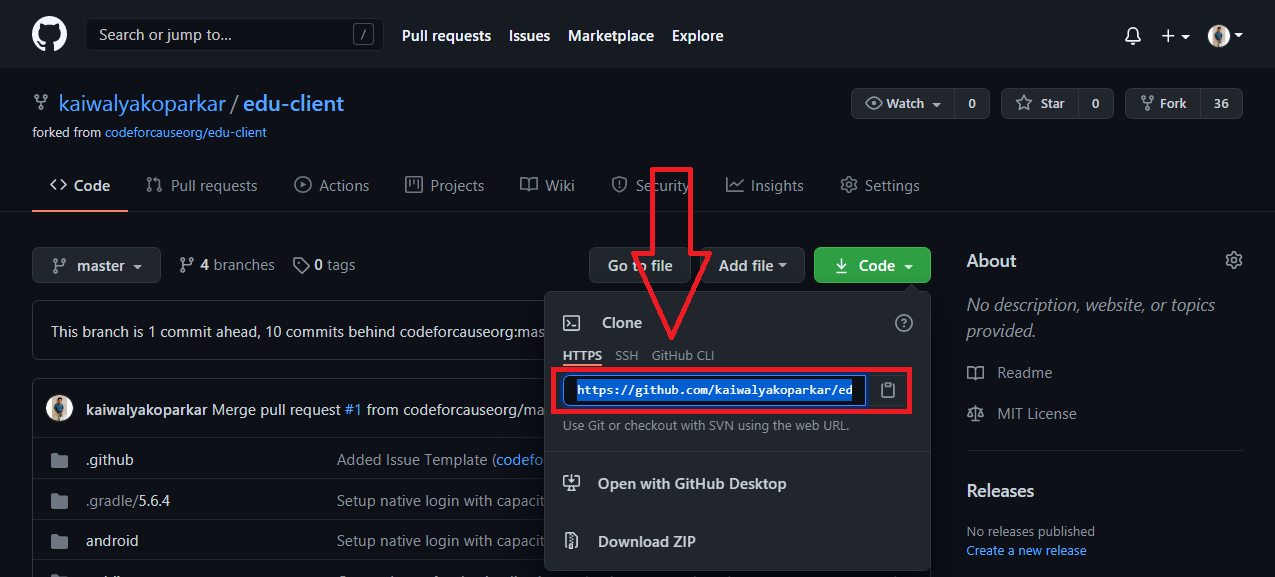This screenshot has width=1275, height=577.
Task: Open the master branch dropdown
Action: click(96, 265)
